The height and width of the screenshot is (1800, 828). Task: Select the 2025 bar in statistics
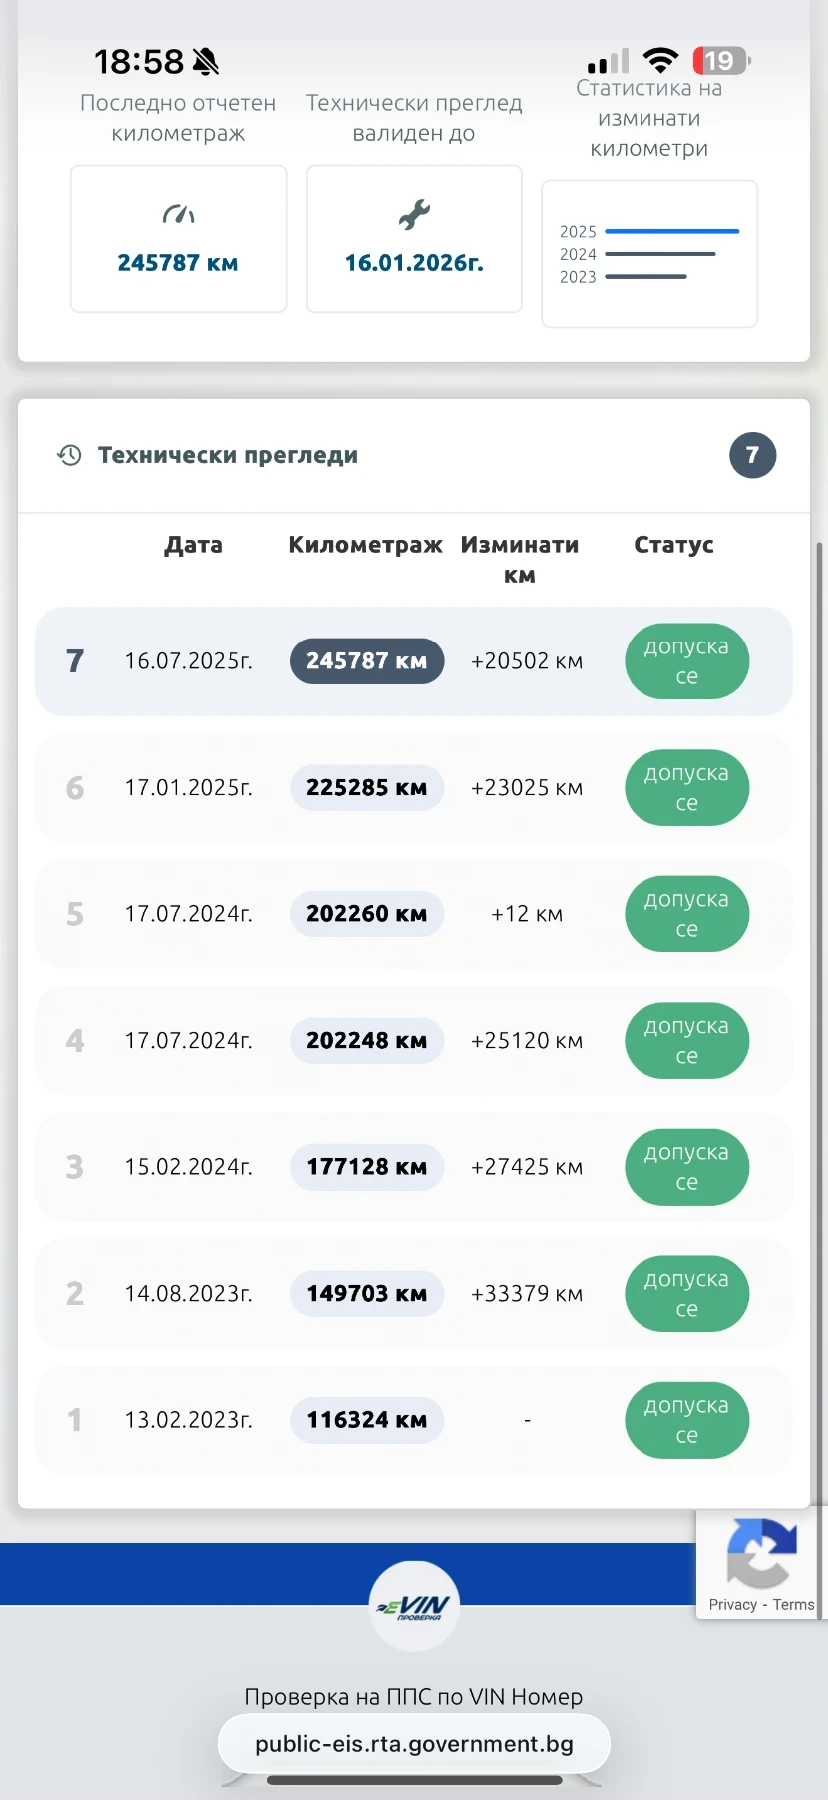click(672, 231)
